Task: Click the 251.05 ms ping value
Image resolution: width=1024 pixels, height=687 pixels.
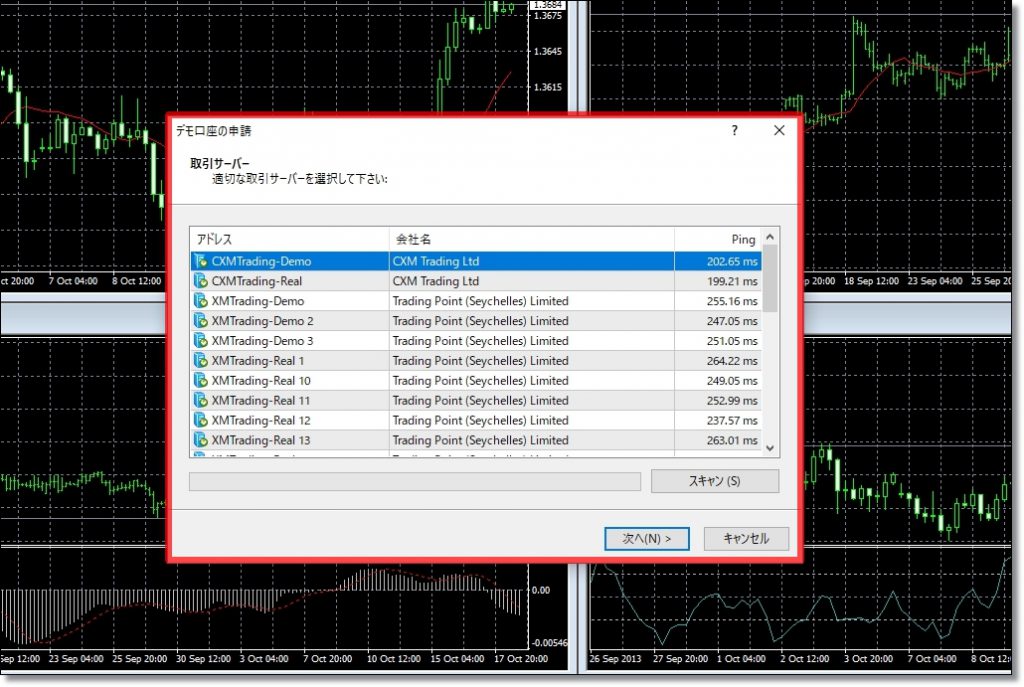Action: pyautogui.click(x=732, y=340)
